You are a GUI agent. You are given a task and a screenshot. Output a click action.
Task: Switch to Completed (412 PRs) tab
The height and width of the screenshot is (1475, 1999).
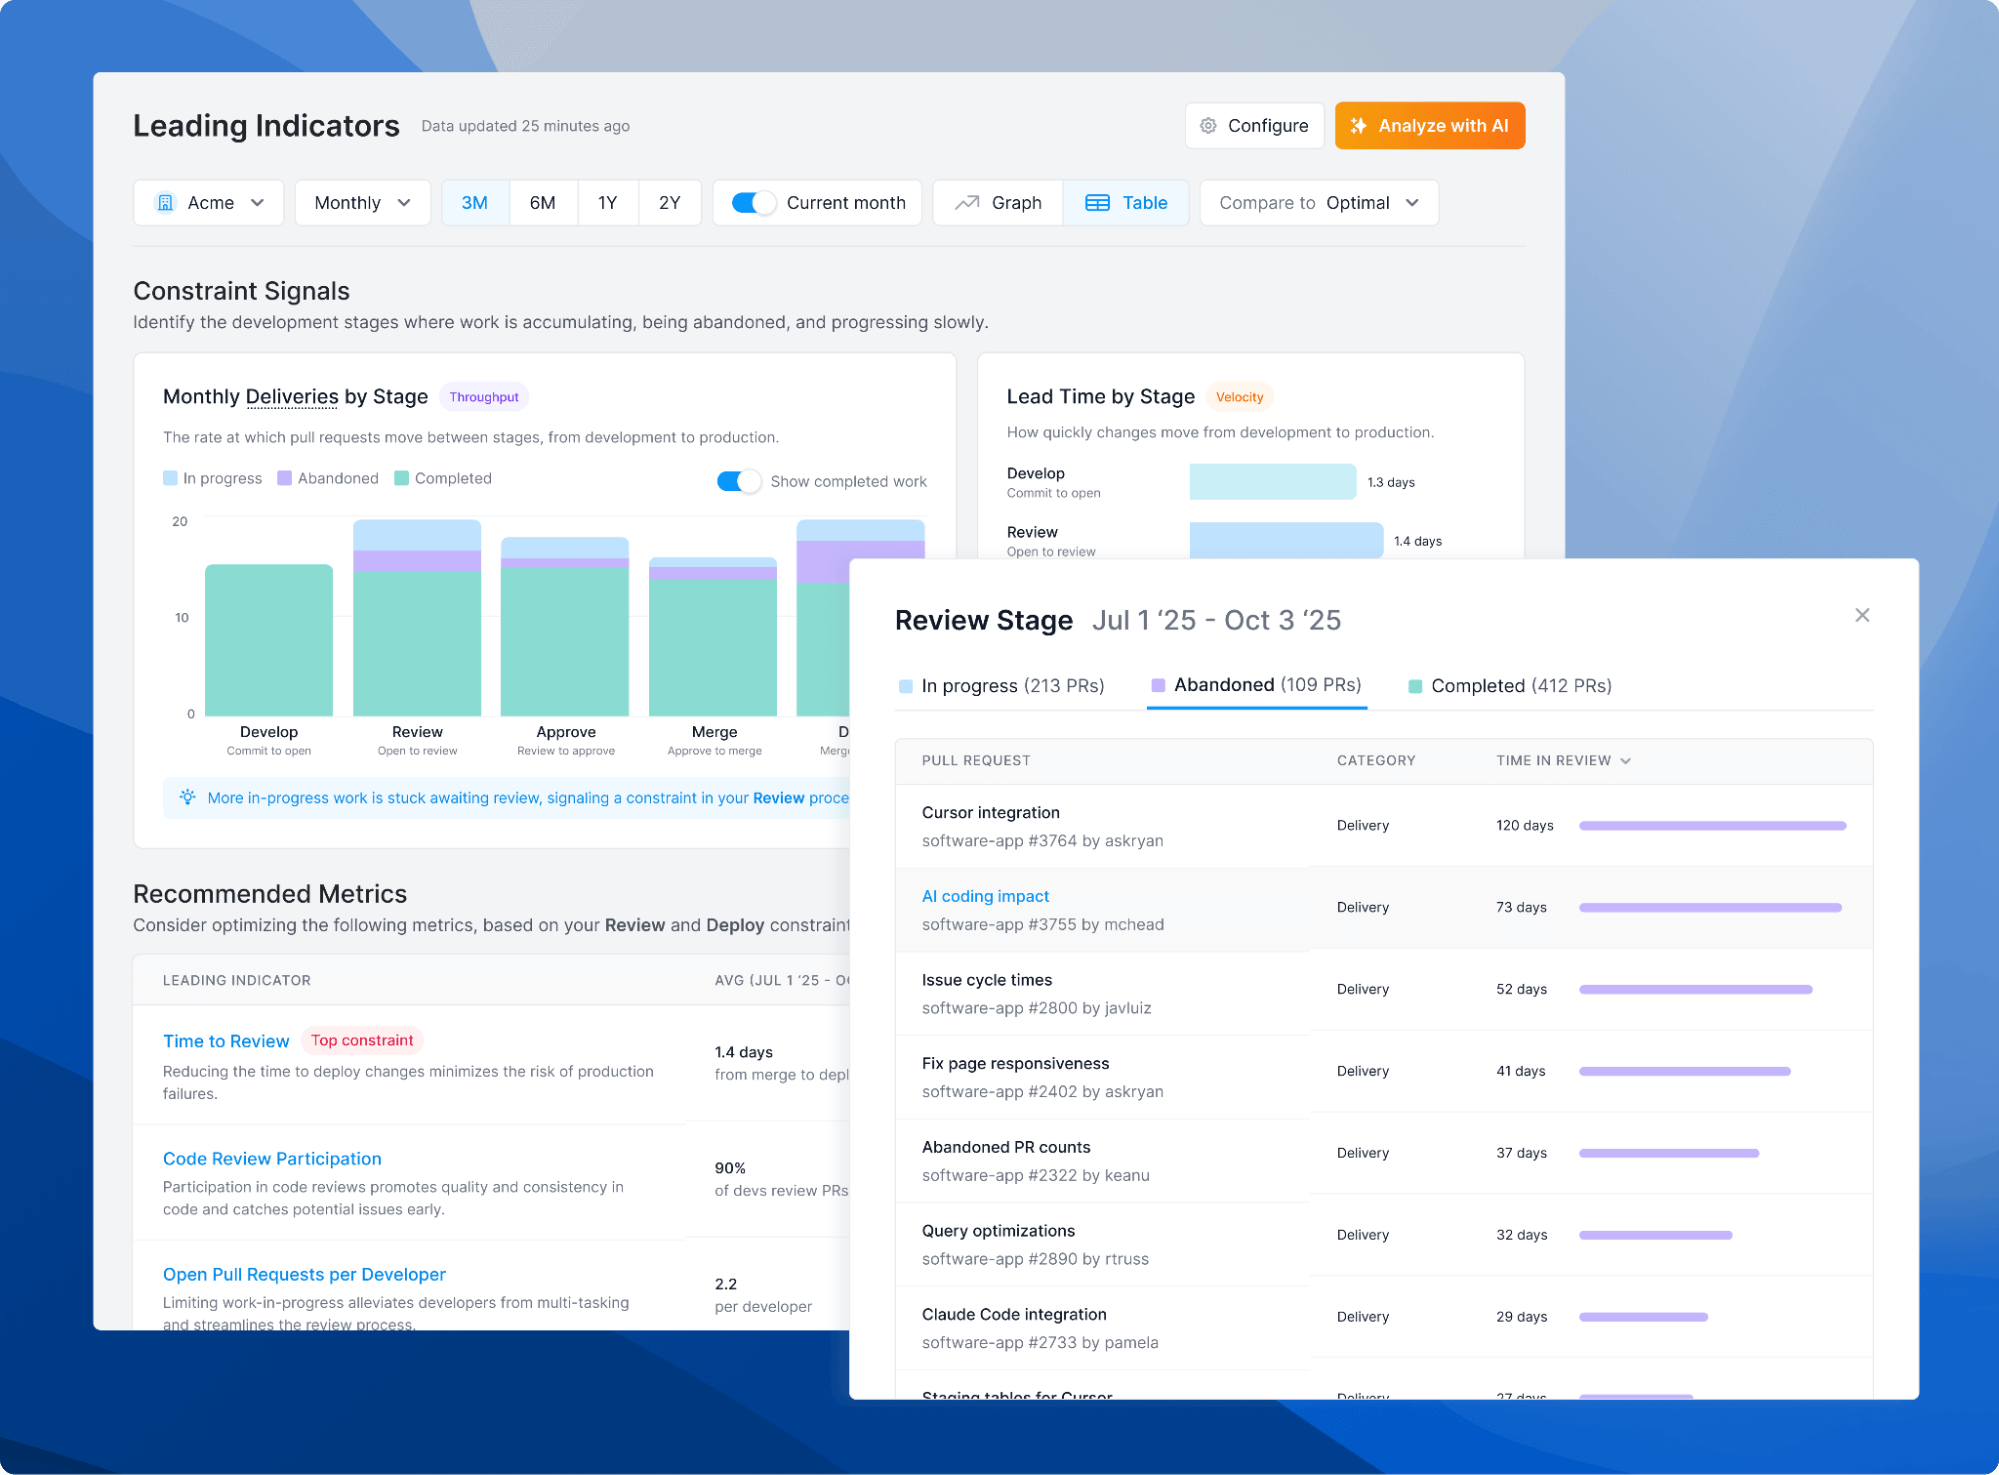1509,686
